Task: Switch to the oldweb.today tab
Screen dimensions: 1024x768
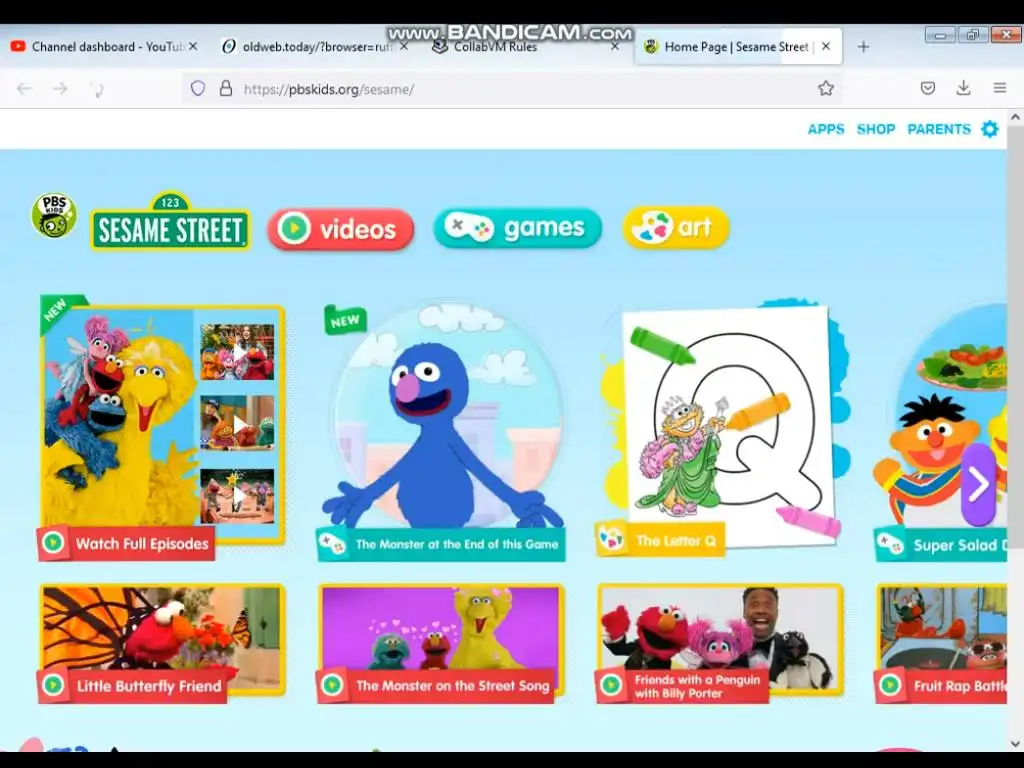Action: [316, 46]
